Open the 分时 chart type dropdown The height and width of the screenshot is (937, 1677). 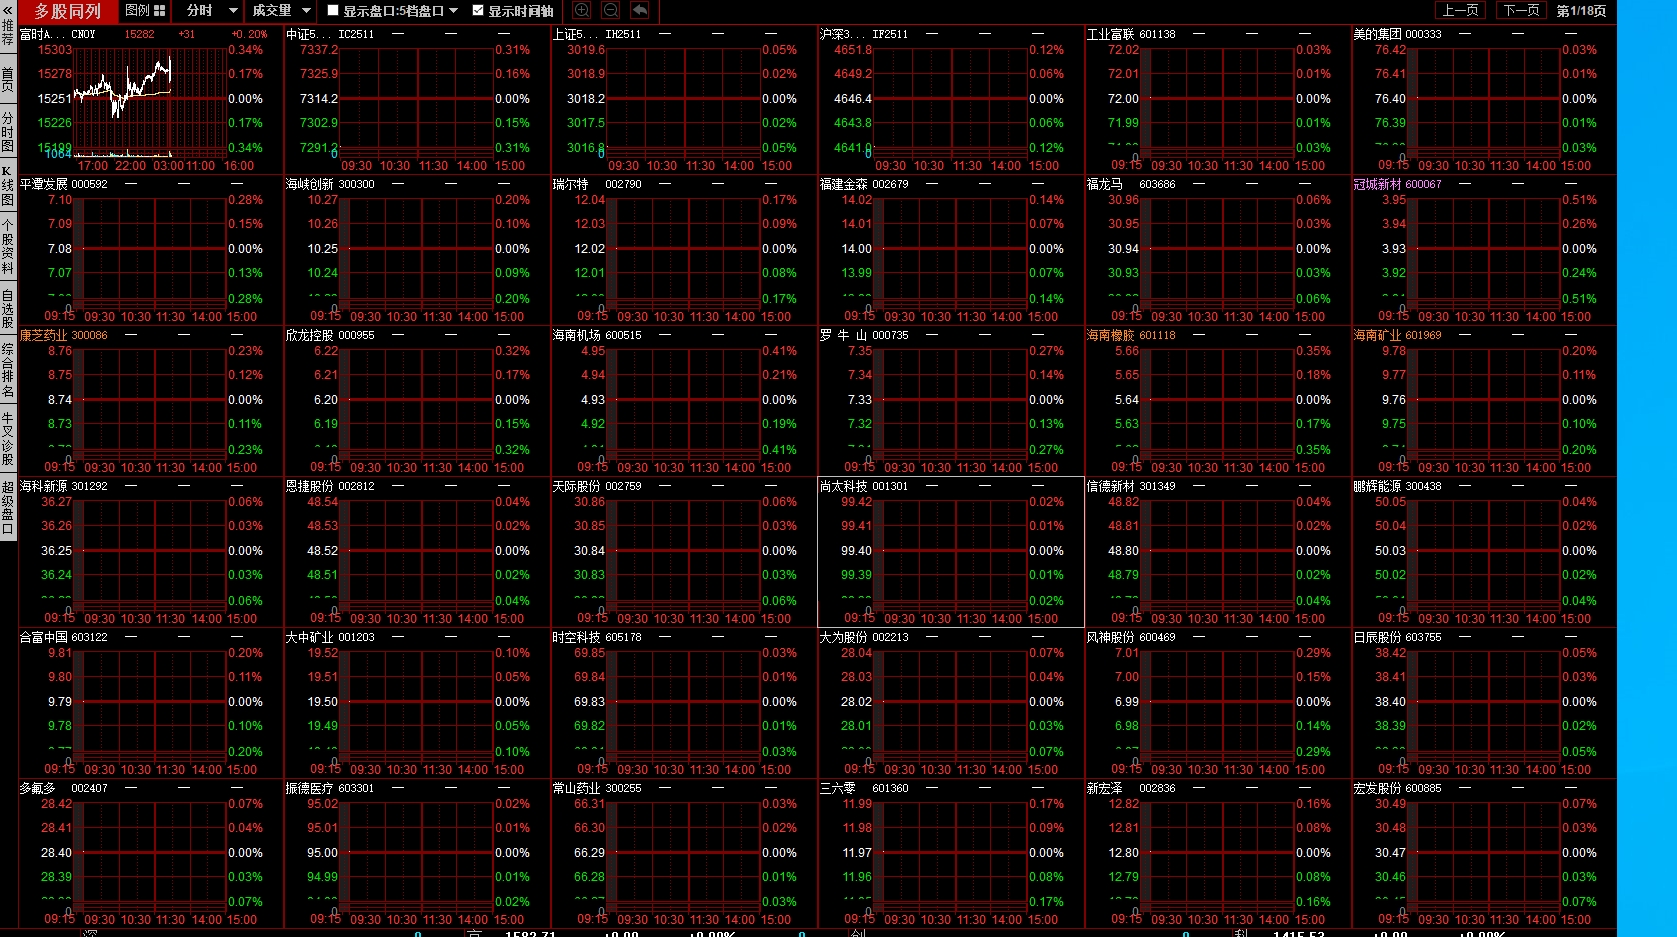click(208, 11)
